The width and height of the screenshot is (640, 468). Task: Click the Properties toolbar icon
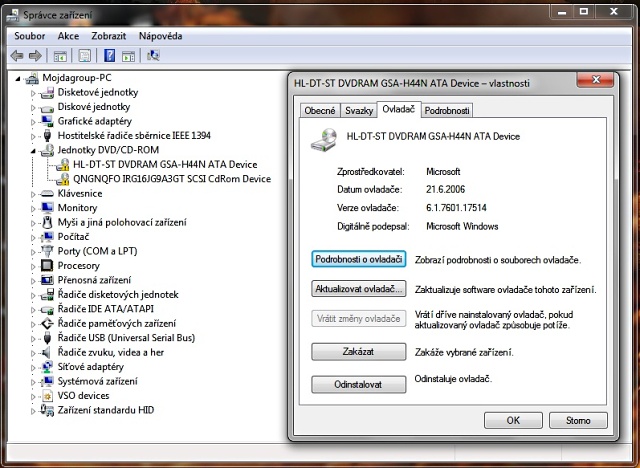point(84,56)
